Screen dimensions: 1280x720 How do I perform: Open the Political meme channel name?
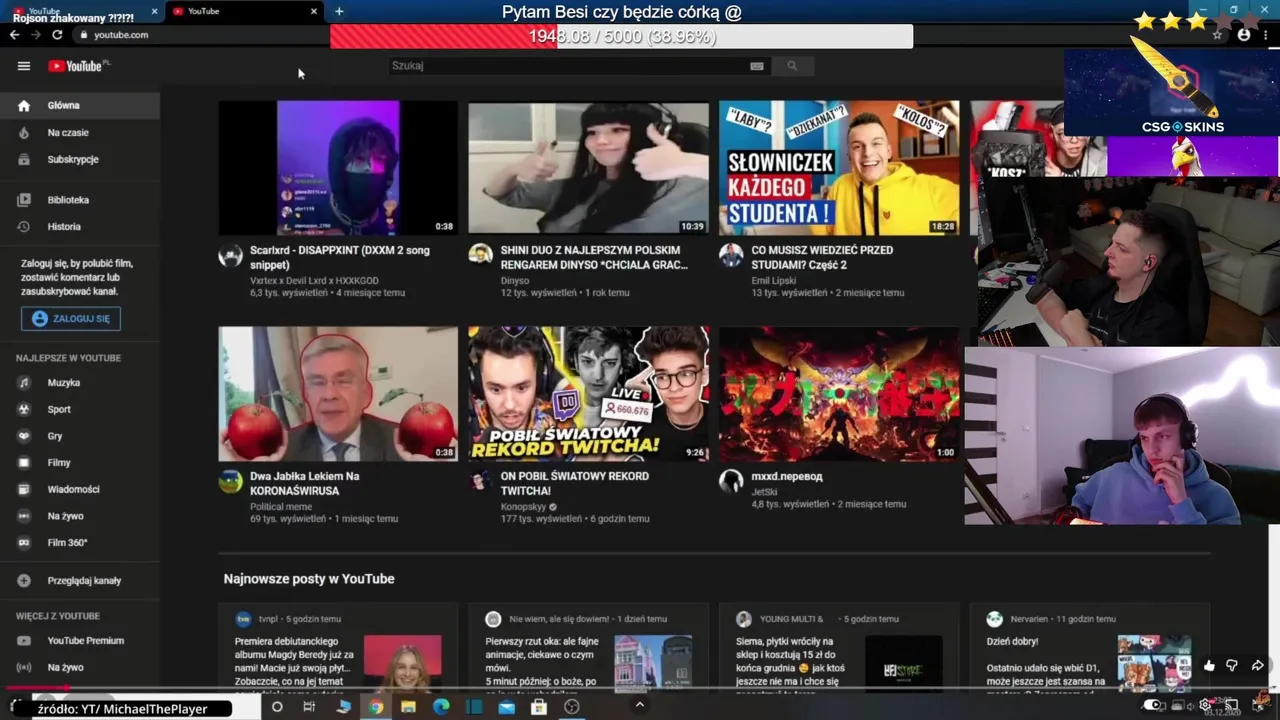[281, 507]
